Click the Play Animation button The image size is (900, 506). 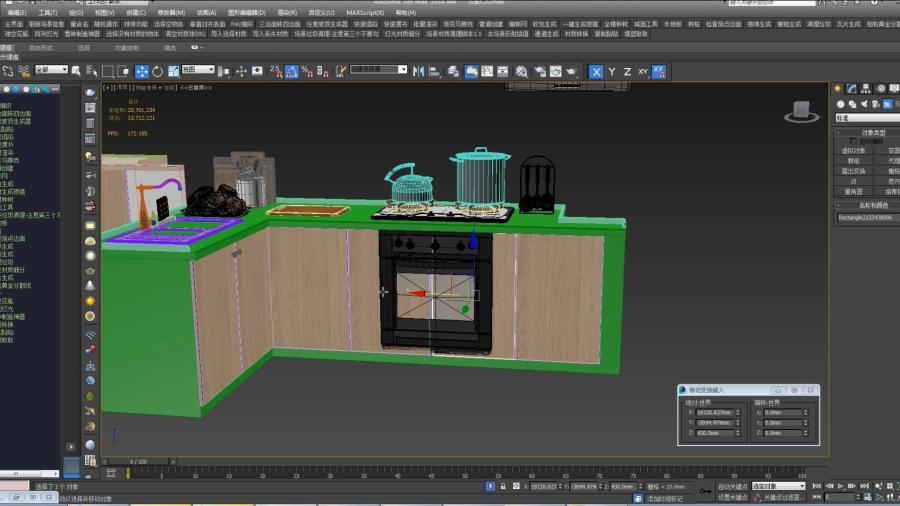841,486
